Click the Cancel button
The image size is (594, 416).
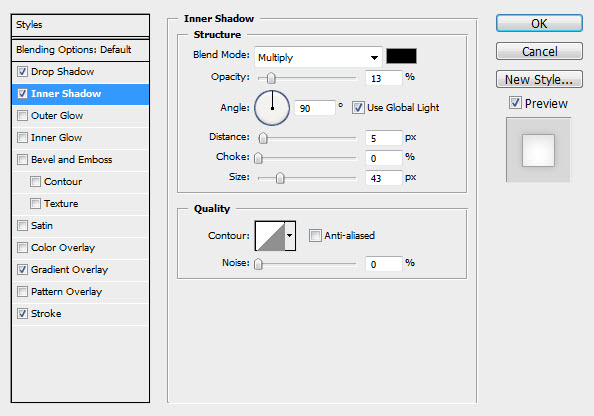[x=539, y=51]
